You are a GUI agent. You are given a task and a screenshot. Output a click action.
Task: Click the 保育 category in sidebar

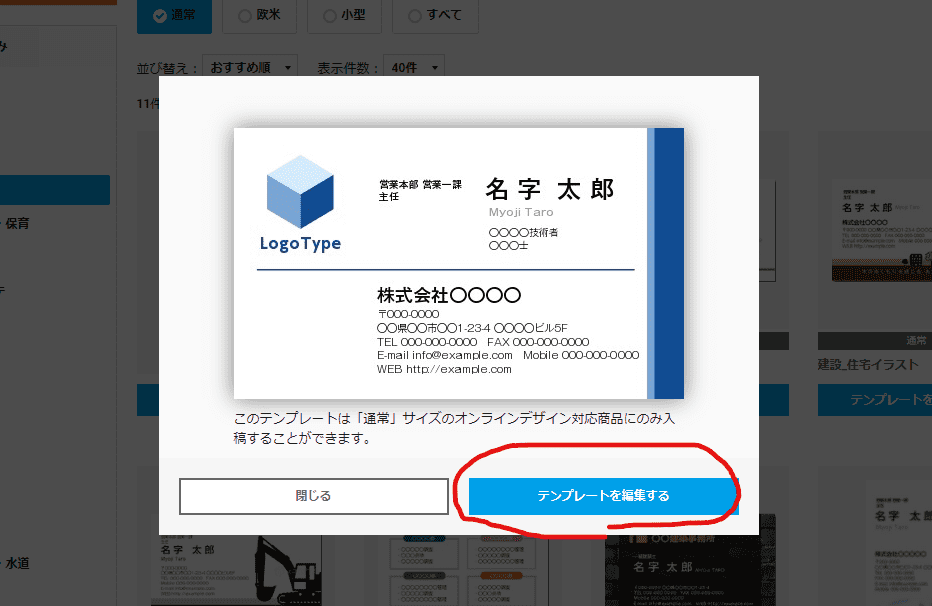pyautogui.click(x=17, y=223)
